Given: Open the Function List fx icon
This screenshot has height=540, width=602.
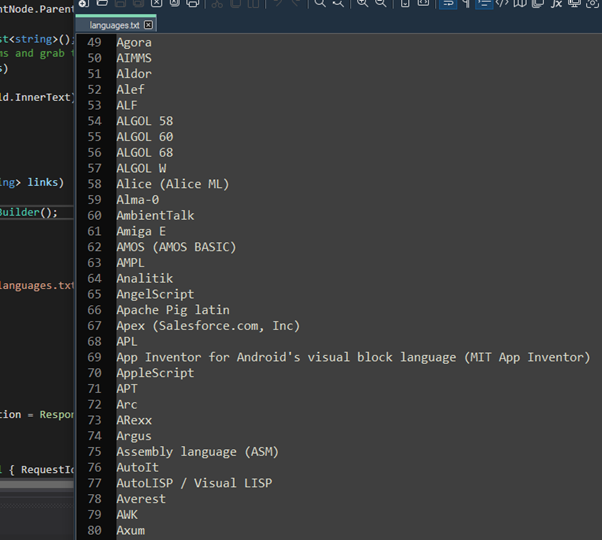Looking at the screenshot, I should click(556, 3).
